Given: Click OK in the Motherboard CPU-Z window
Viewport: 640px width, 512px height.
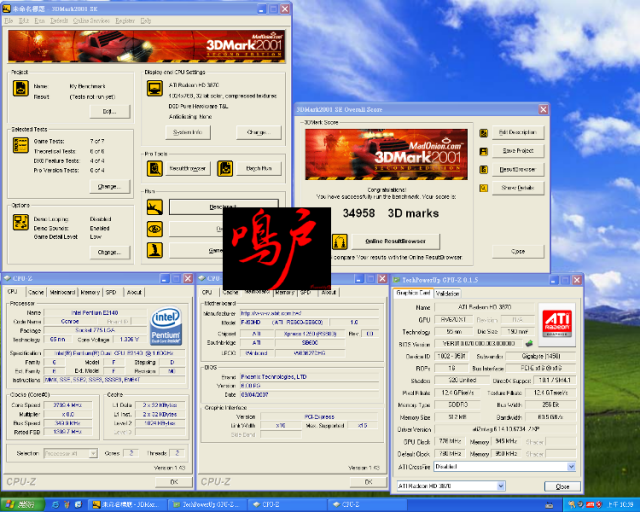Looking at the screenshot, I should click(x=368, y=482).
